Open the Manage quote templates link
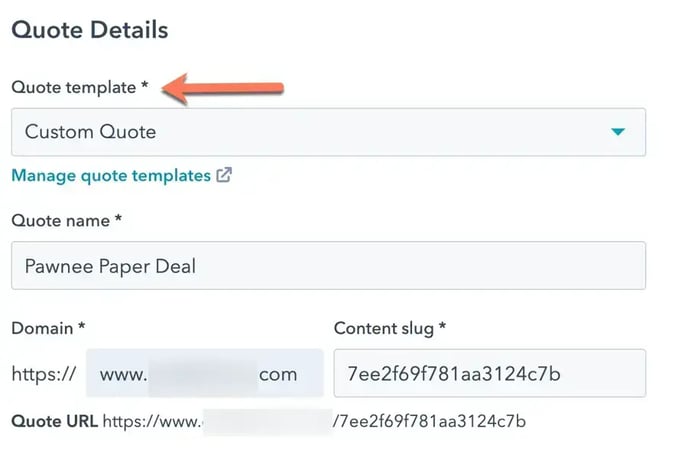The width and height of the screenshot is (688, 460). (x=111, y=176)
